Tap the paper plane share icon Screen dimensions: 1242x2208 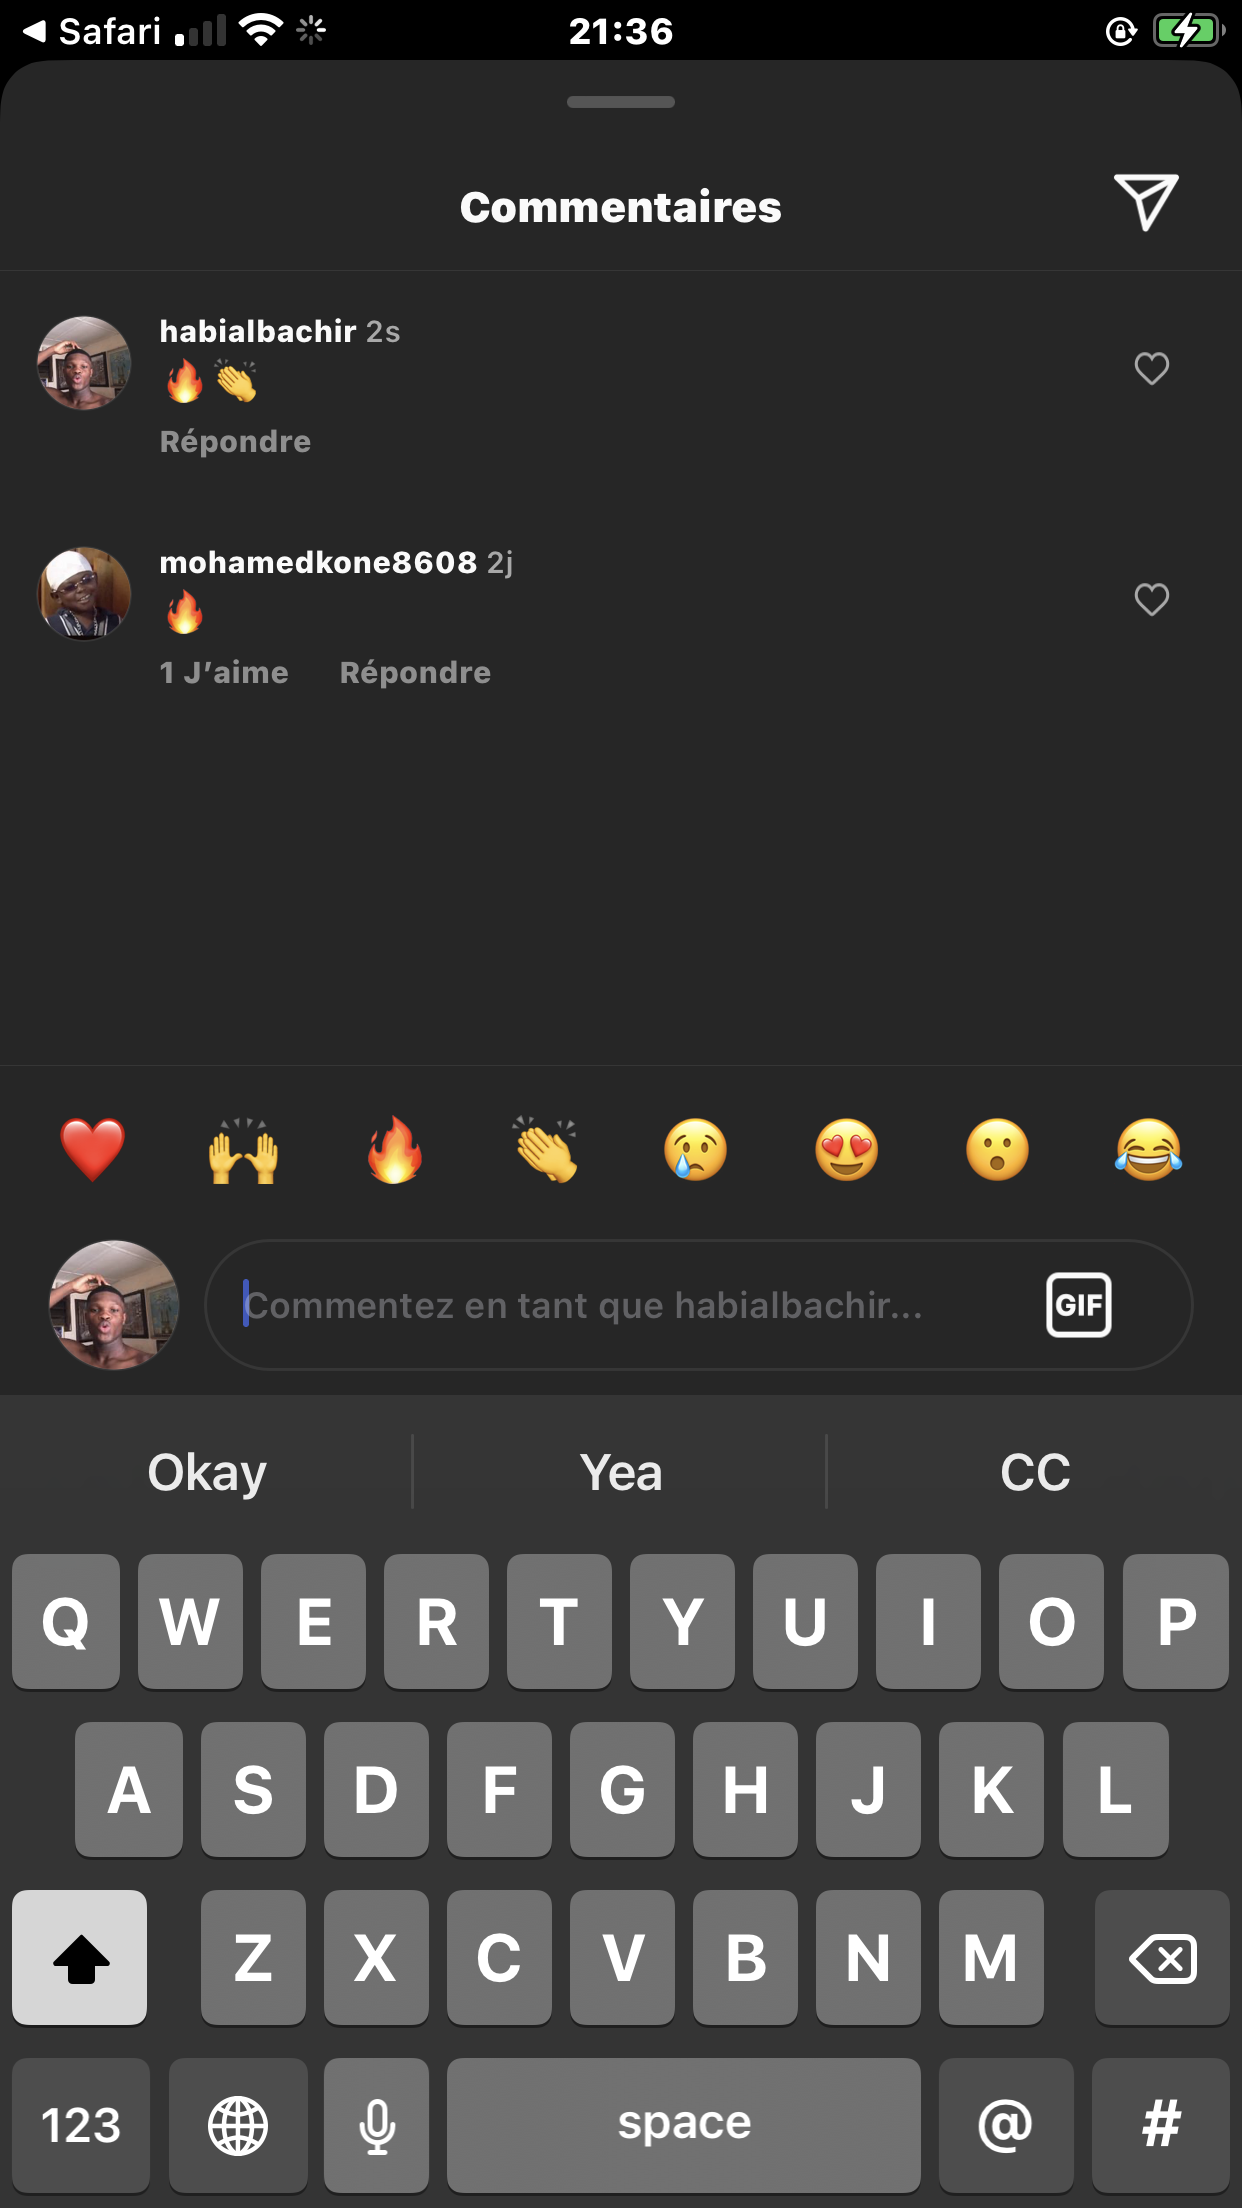coord(1146,202)
